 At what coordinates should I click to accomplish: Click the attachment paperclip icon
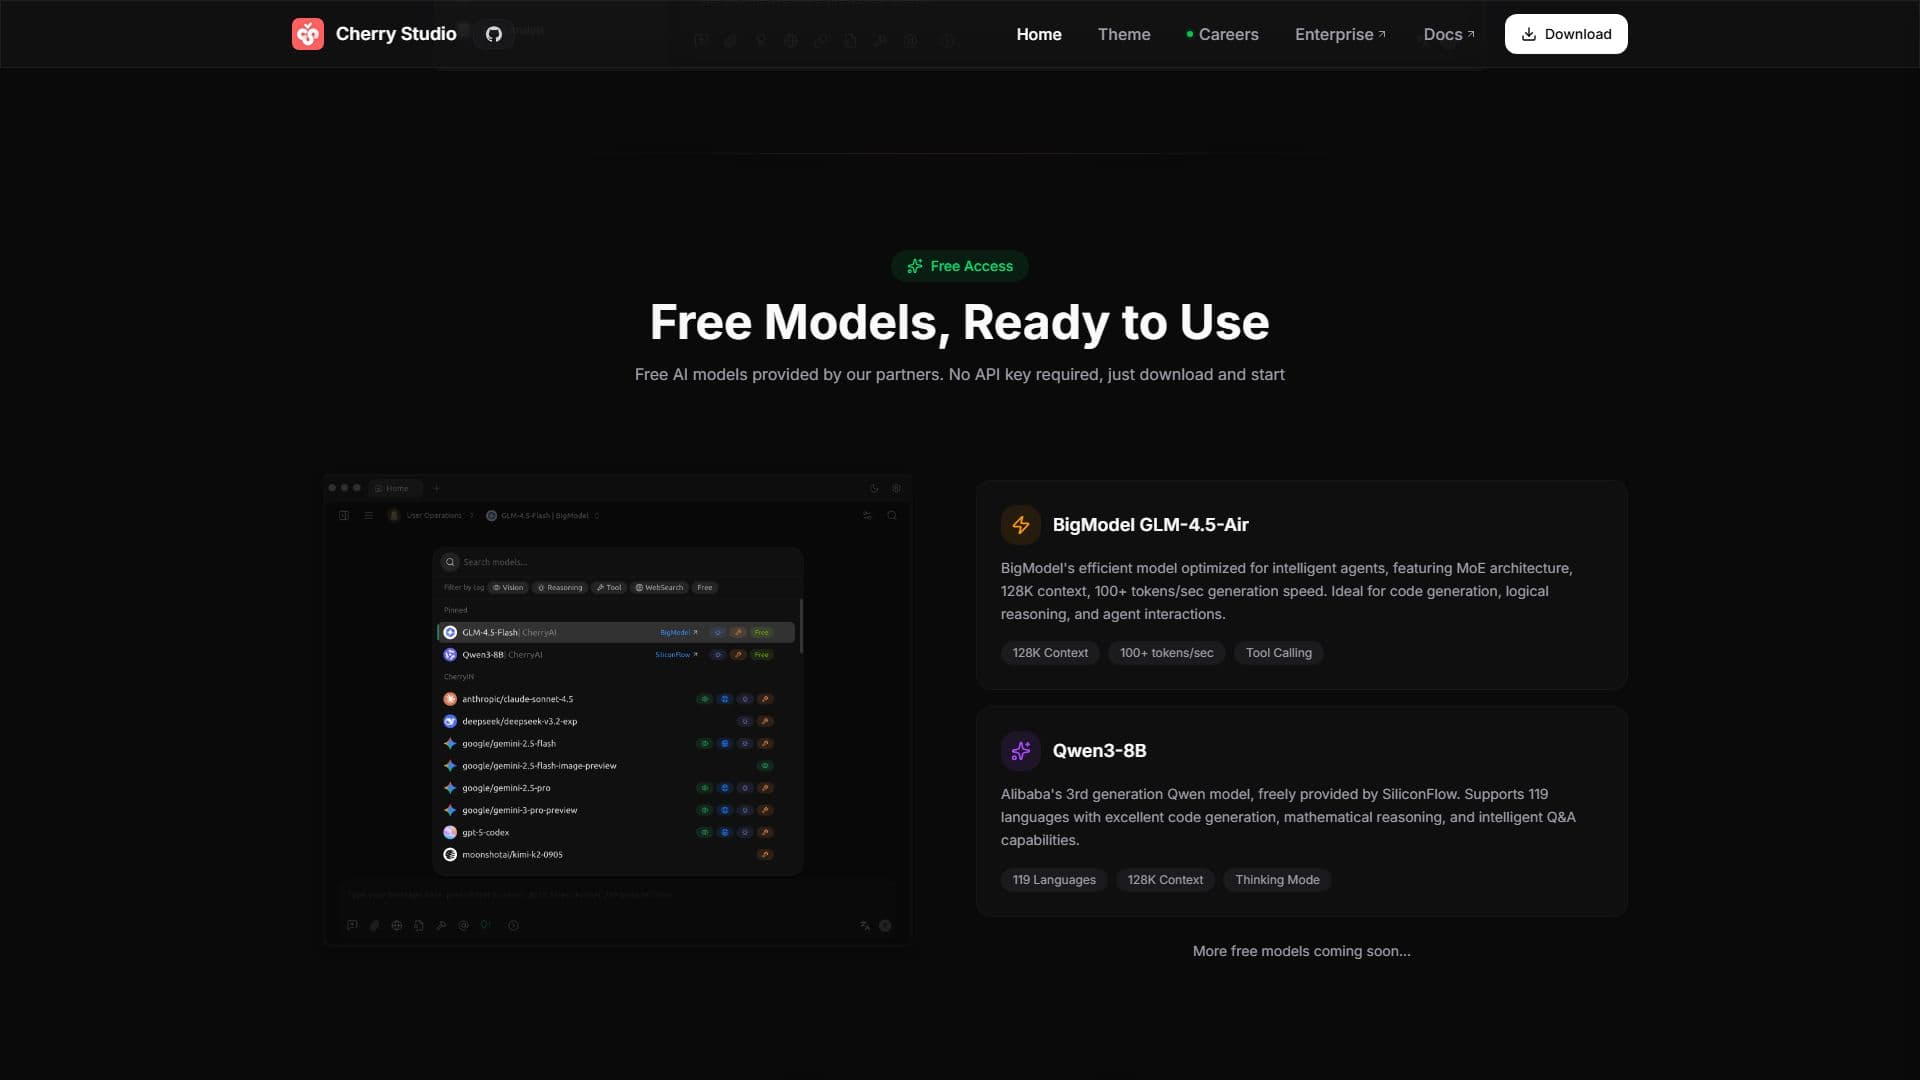click(x=374, y=926)
